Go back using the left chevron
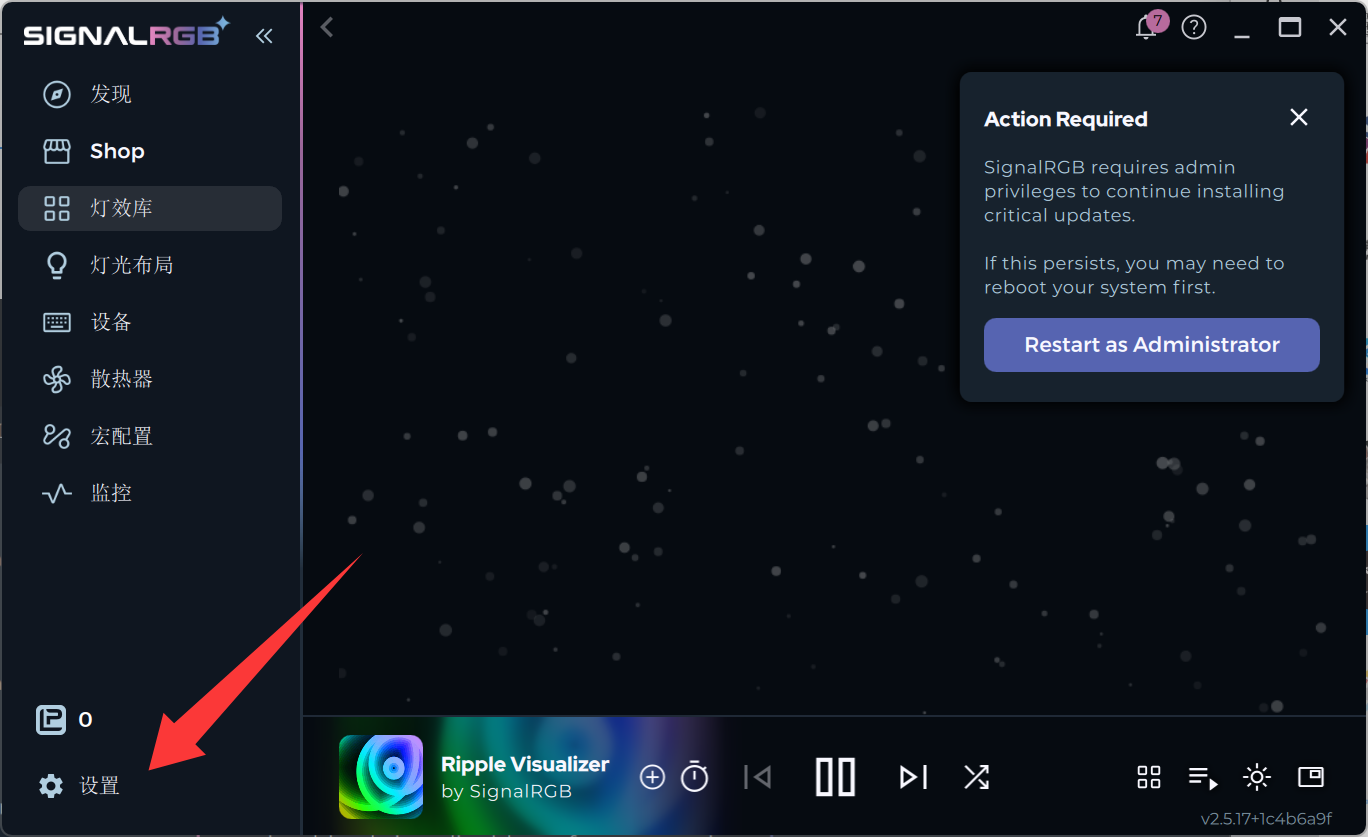This screenshot has height=837, width=1368. coord(327,28)
